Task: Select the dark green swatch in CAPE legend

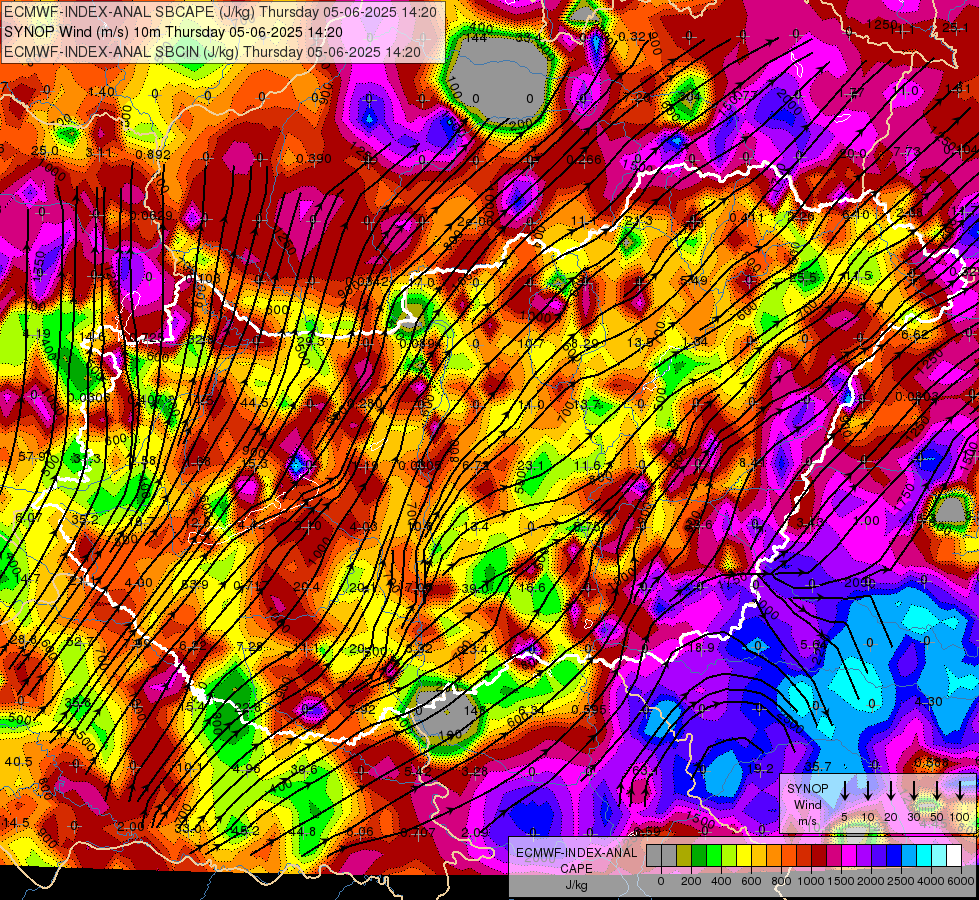Action: click(x=699, y=856)
